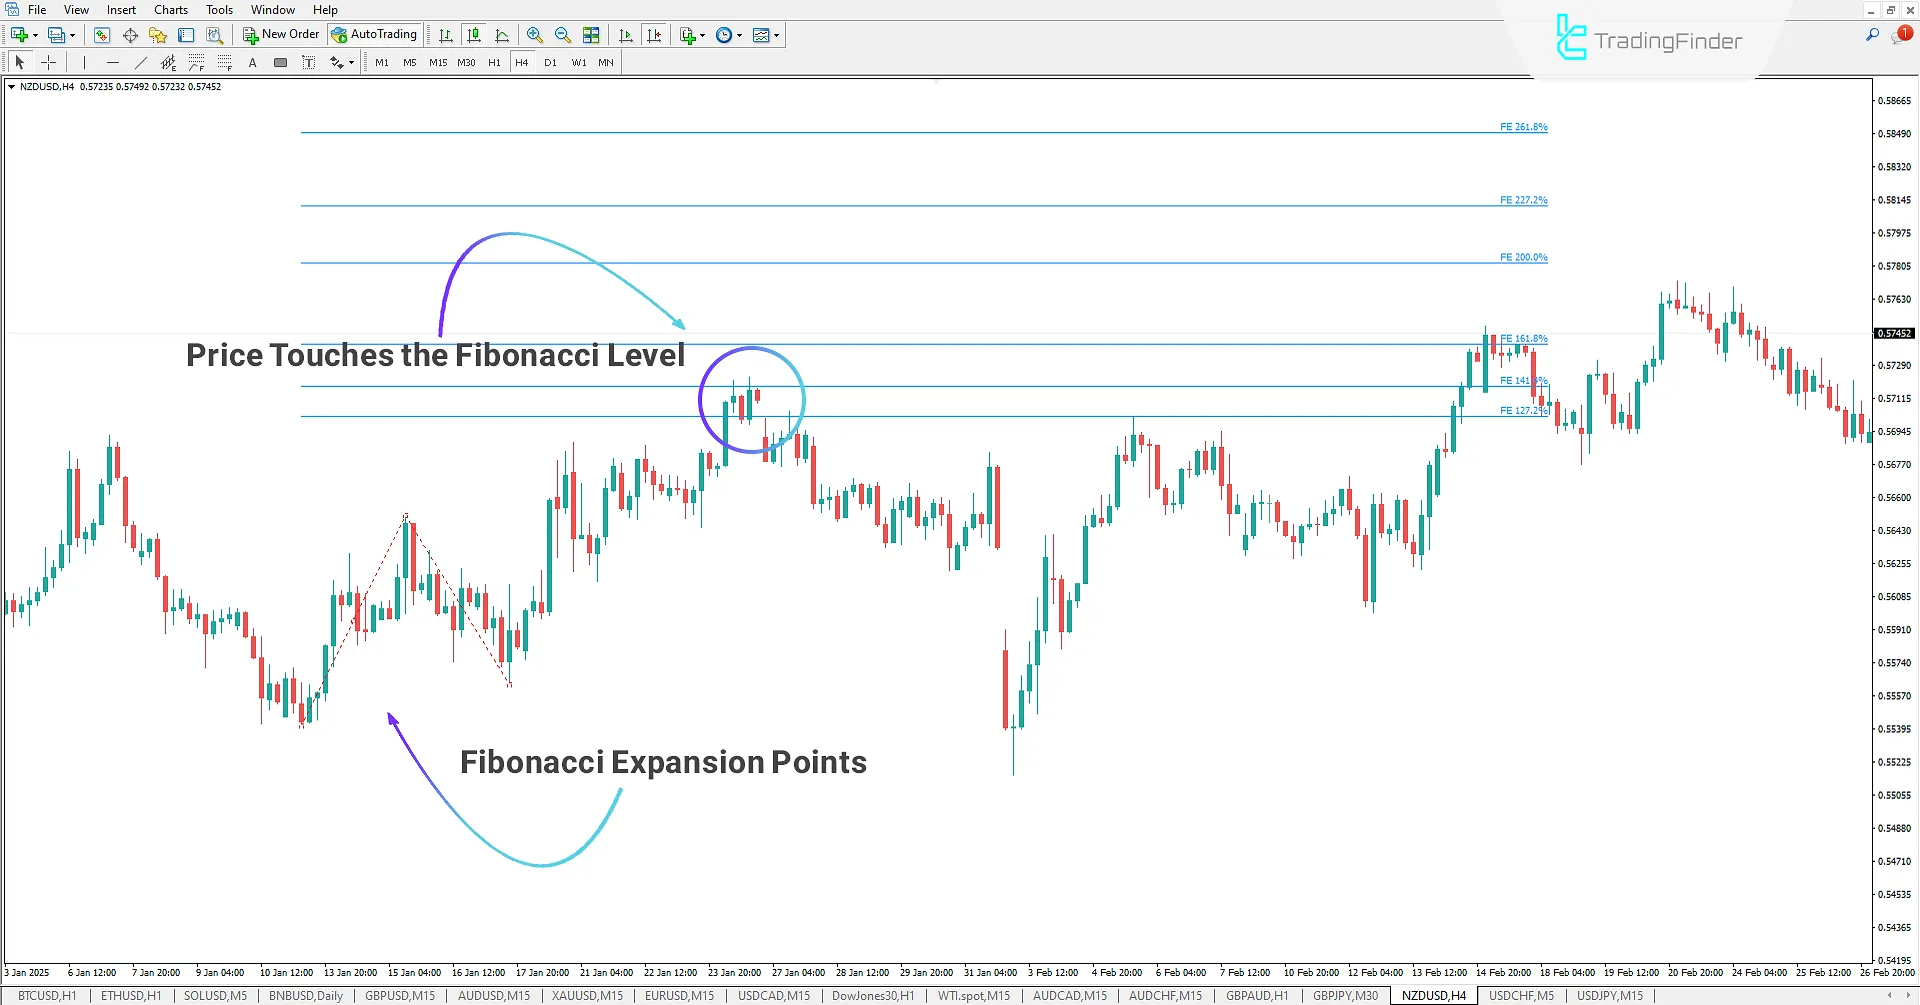Click the New Order button

click(280, 33)
